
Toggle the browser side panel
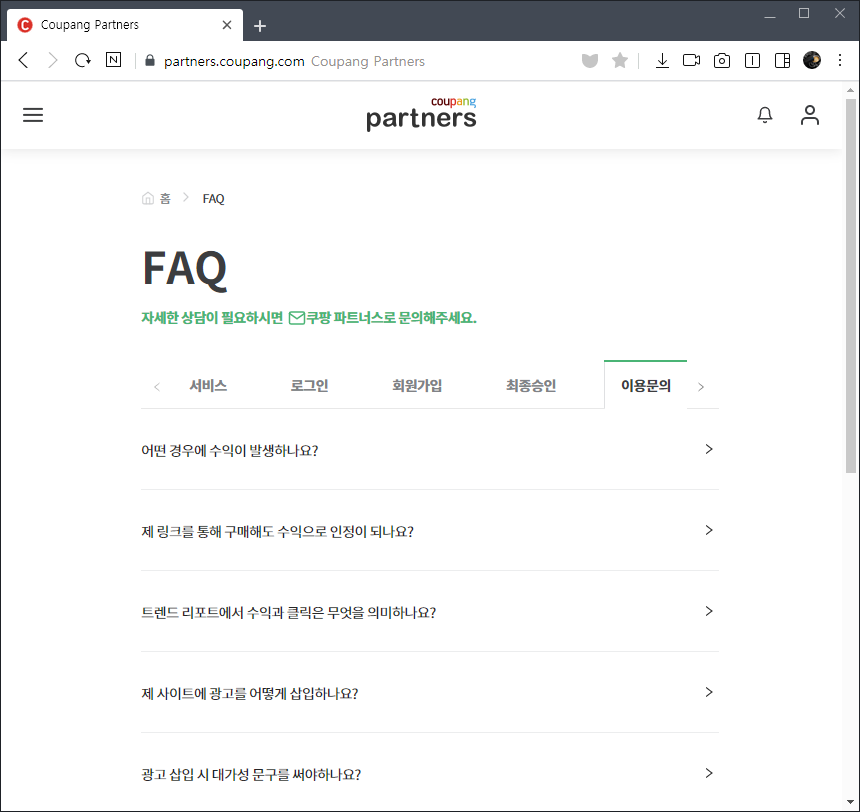click(x=782, y=60)
